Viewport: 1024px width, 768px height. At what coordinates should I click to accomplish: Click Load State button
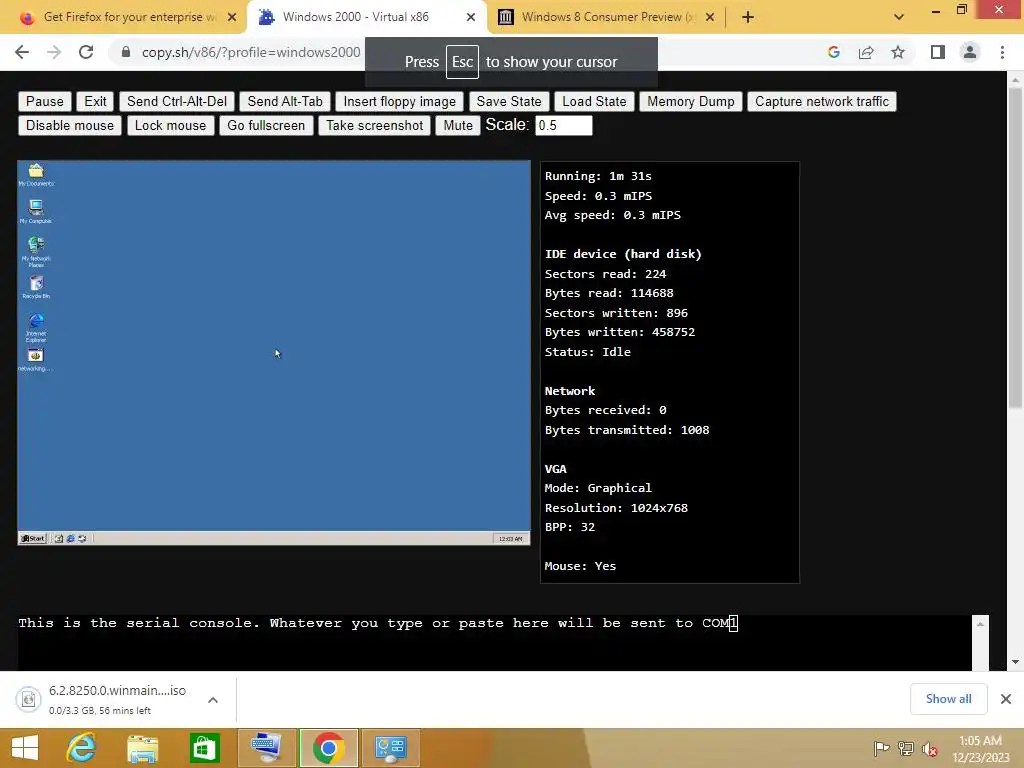click(594, 101)
